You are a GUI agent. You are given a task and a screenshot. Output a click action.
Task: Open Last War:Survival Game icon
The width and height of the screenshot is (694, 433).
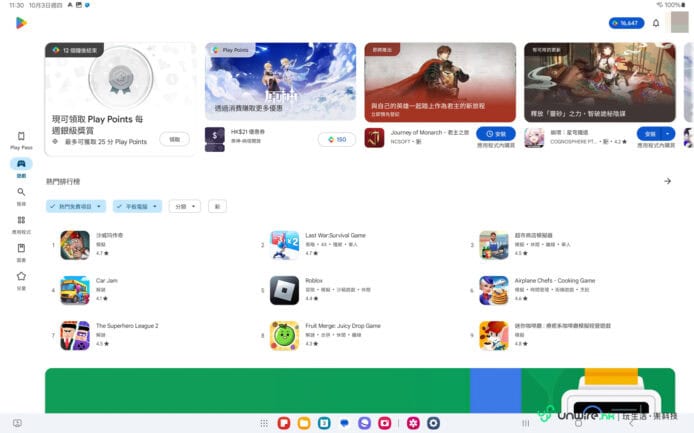pos(284,245)
